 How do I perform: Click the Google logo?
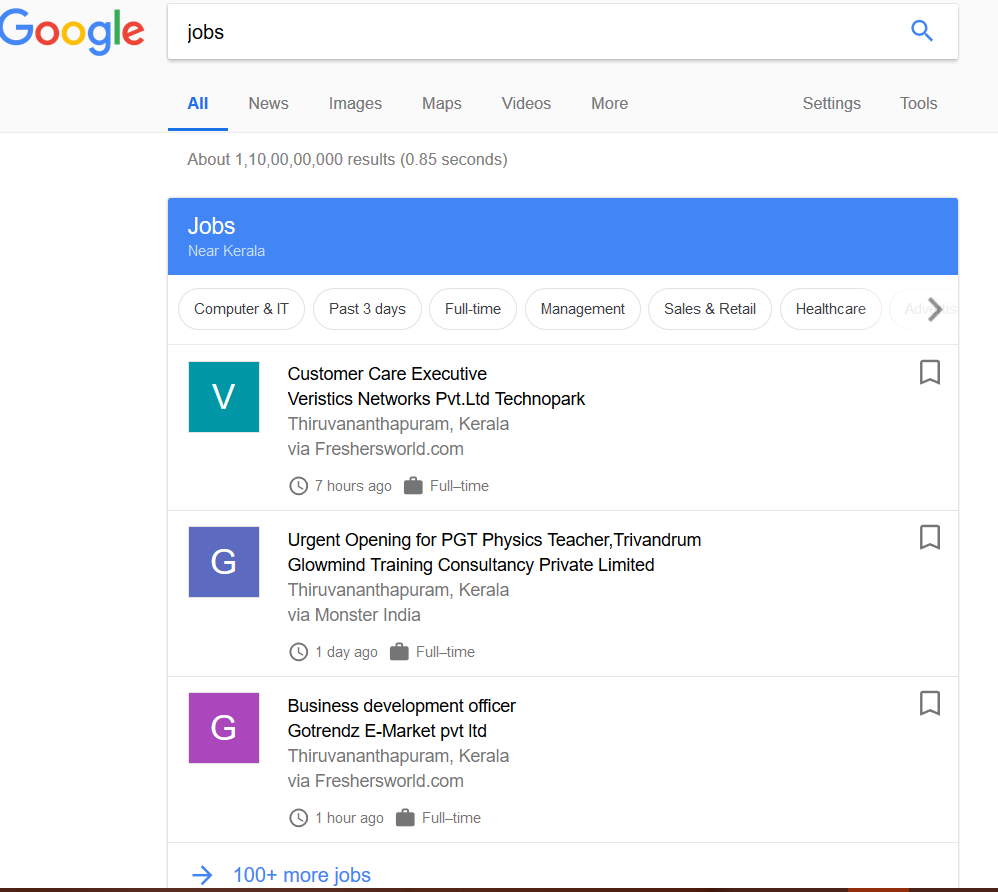click(x=72, y=31)
